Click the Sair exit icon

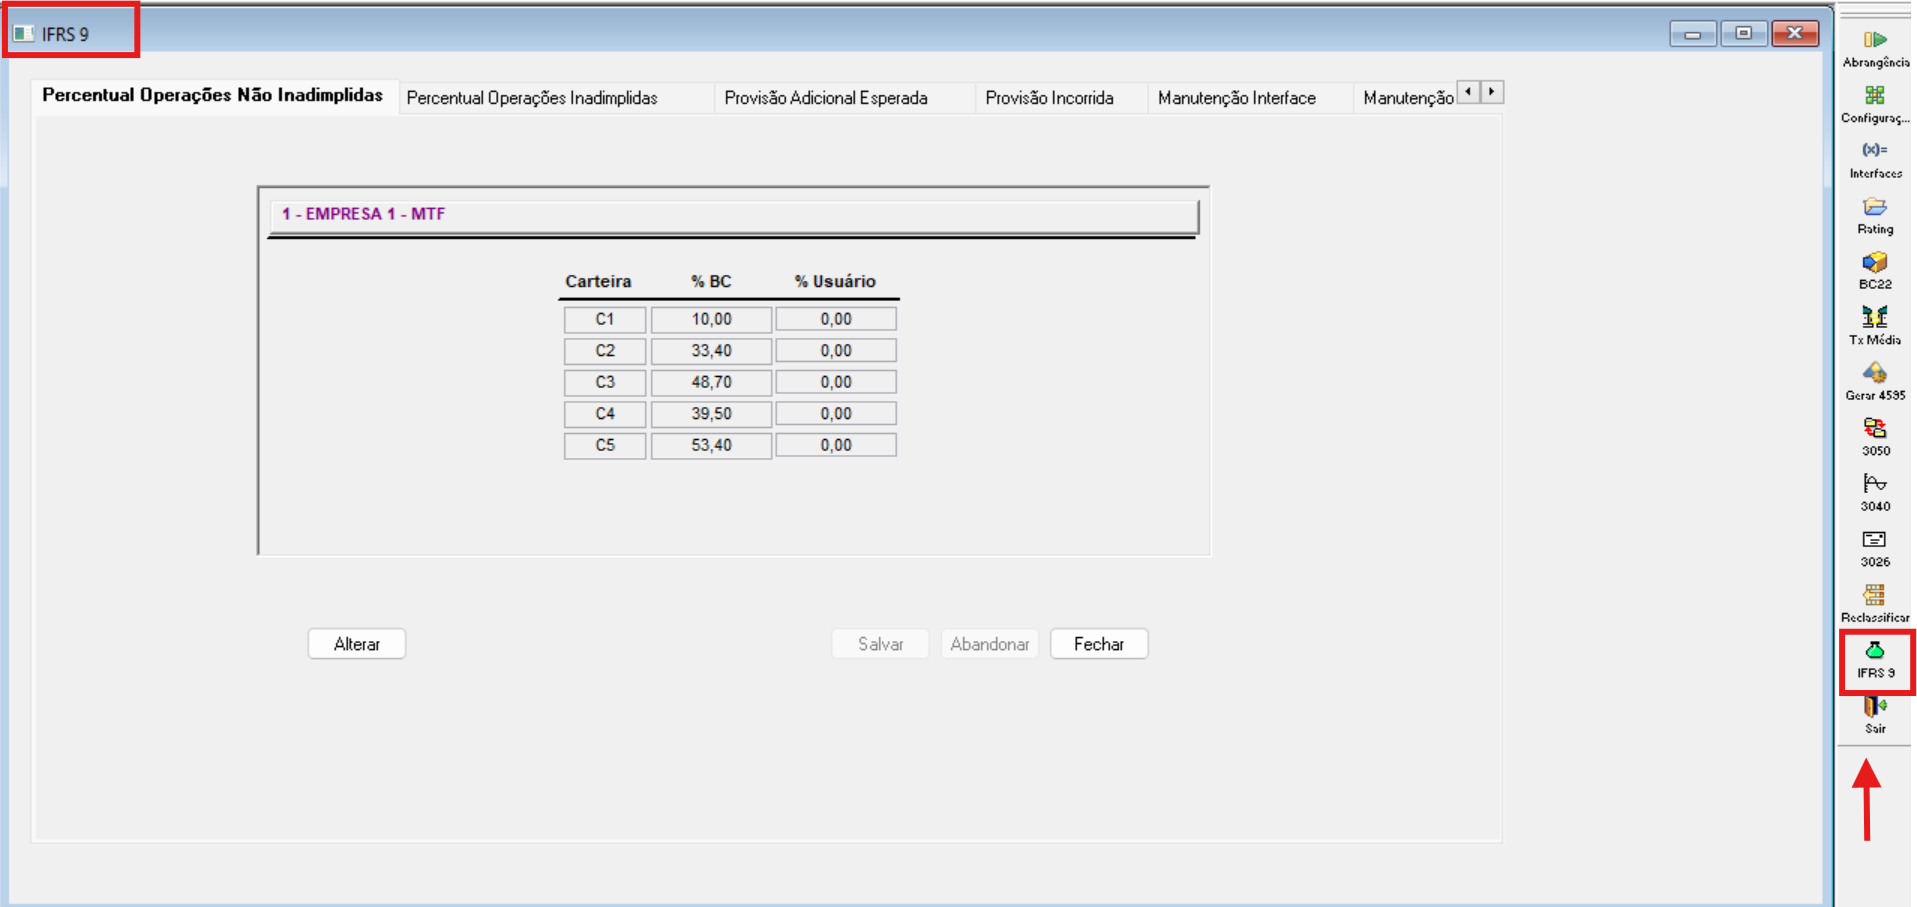point(1875,716)
